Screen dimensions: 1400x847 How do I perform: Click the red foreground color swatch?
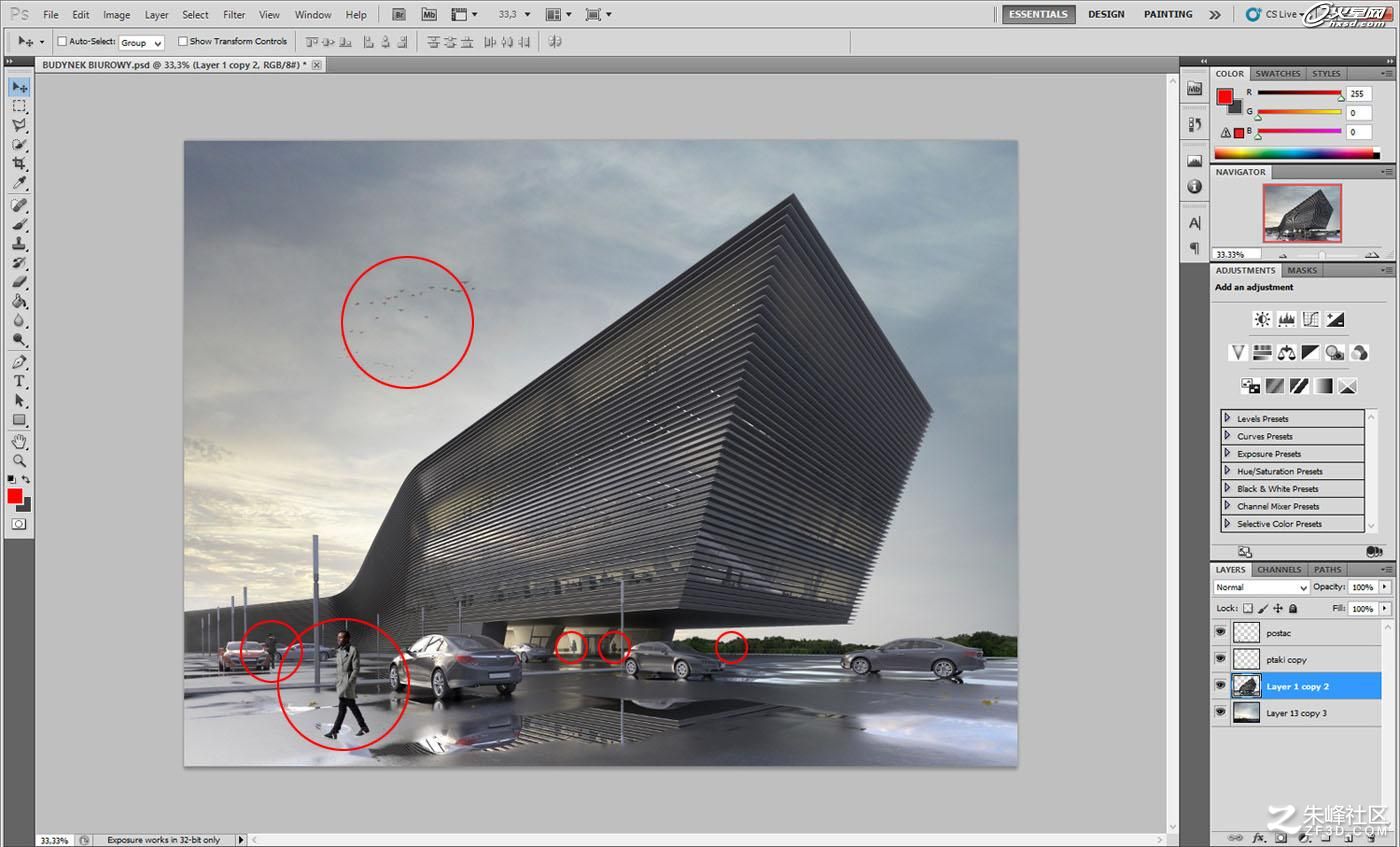click(x=14, y=496)
